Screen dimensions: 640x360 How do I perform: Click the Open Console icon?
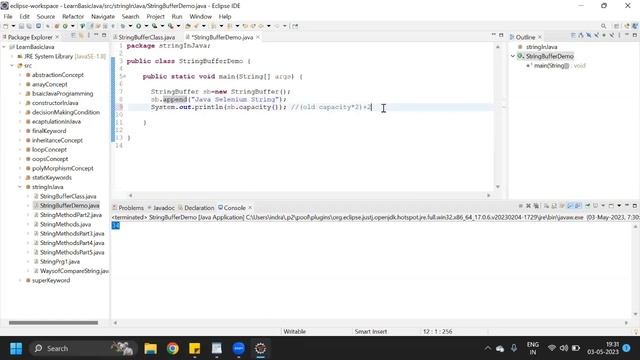pyautogui.click(x=611, y=206)
